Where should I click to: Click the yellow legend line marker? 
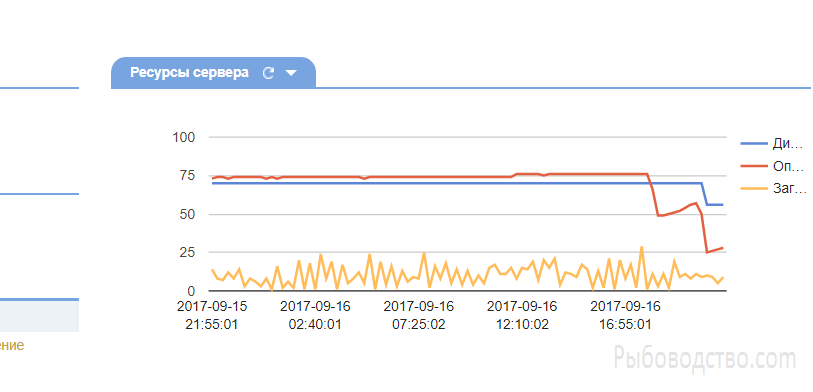point(753,189)
